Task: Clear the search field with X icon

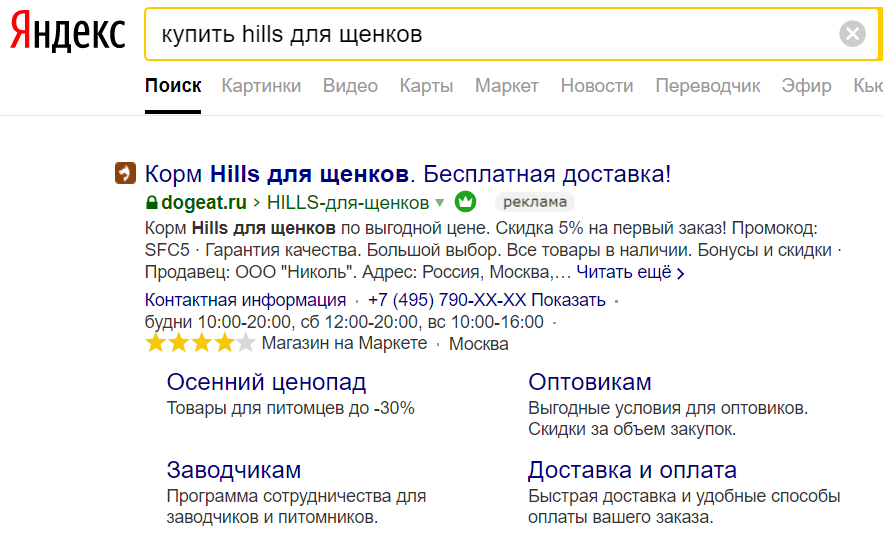Action: click(852, 34)
